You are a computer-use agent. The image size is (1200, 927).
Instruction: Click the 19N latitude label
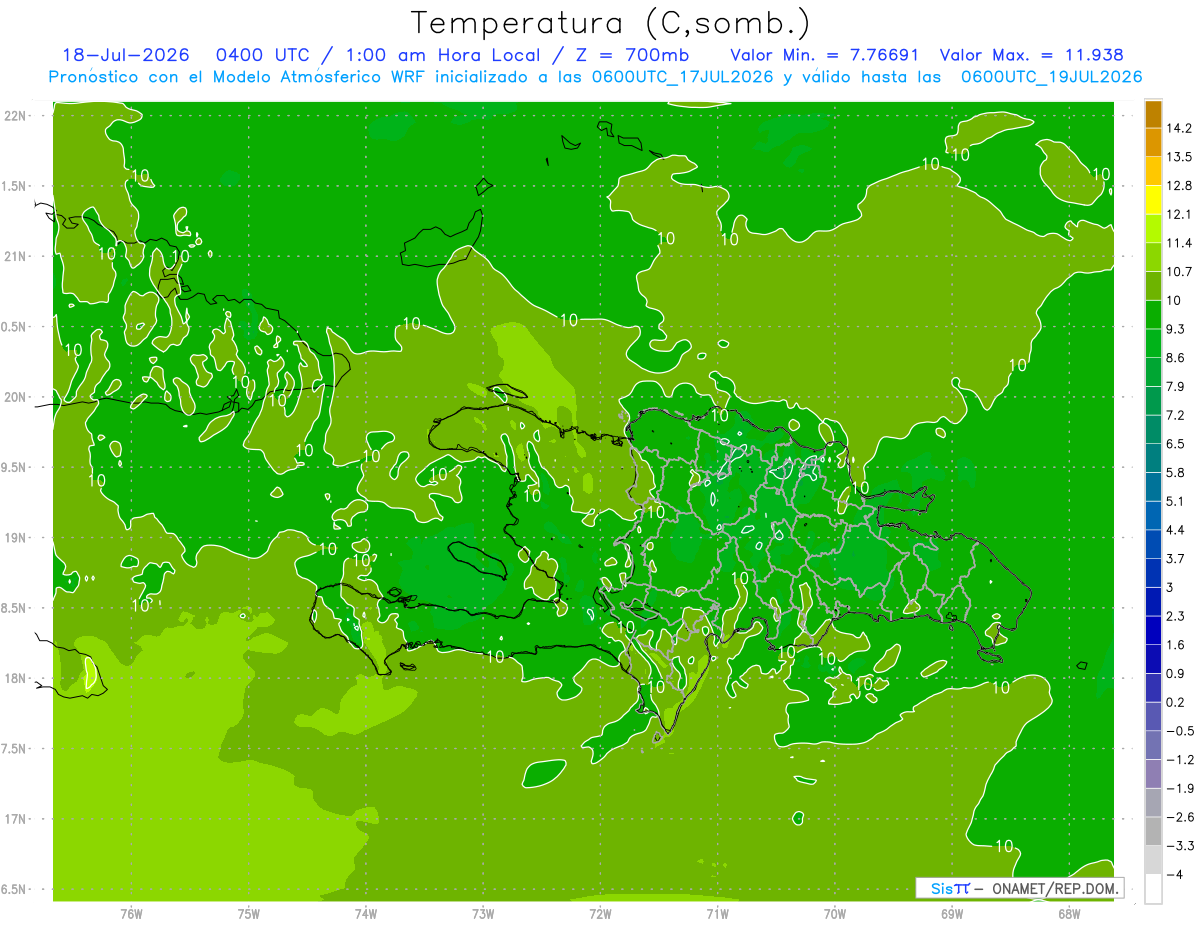coord(16,538)
